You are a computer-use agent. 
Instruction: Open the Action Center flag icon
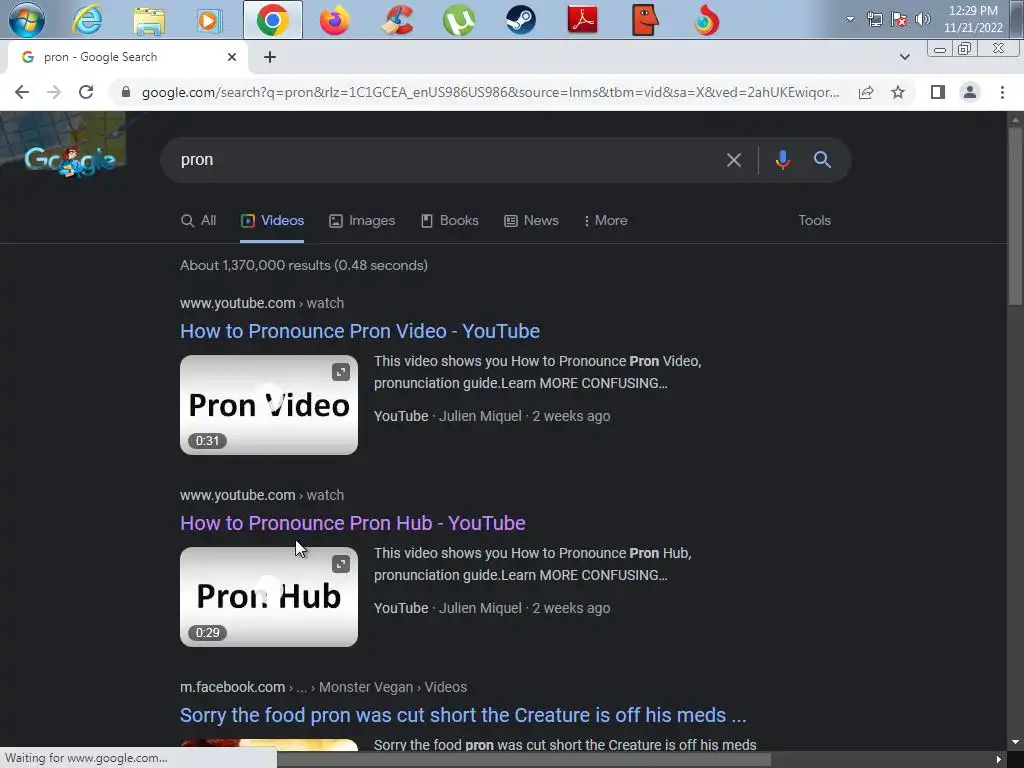point(899,19)
